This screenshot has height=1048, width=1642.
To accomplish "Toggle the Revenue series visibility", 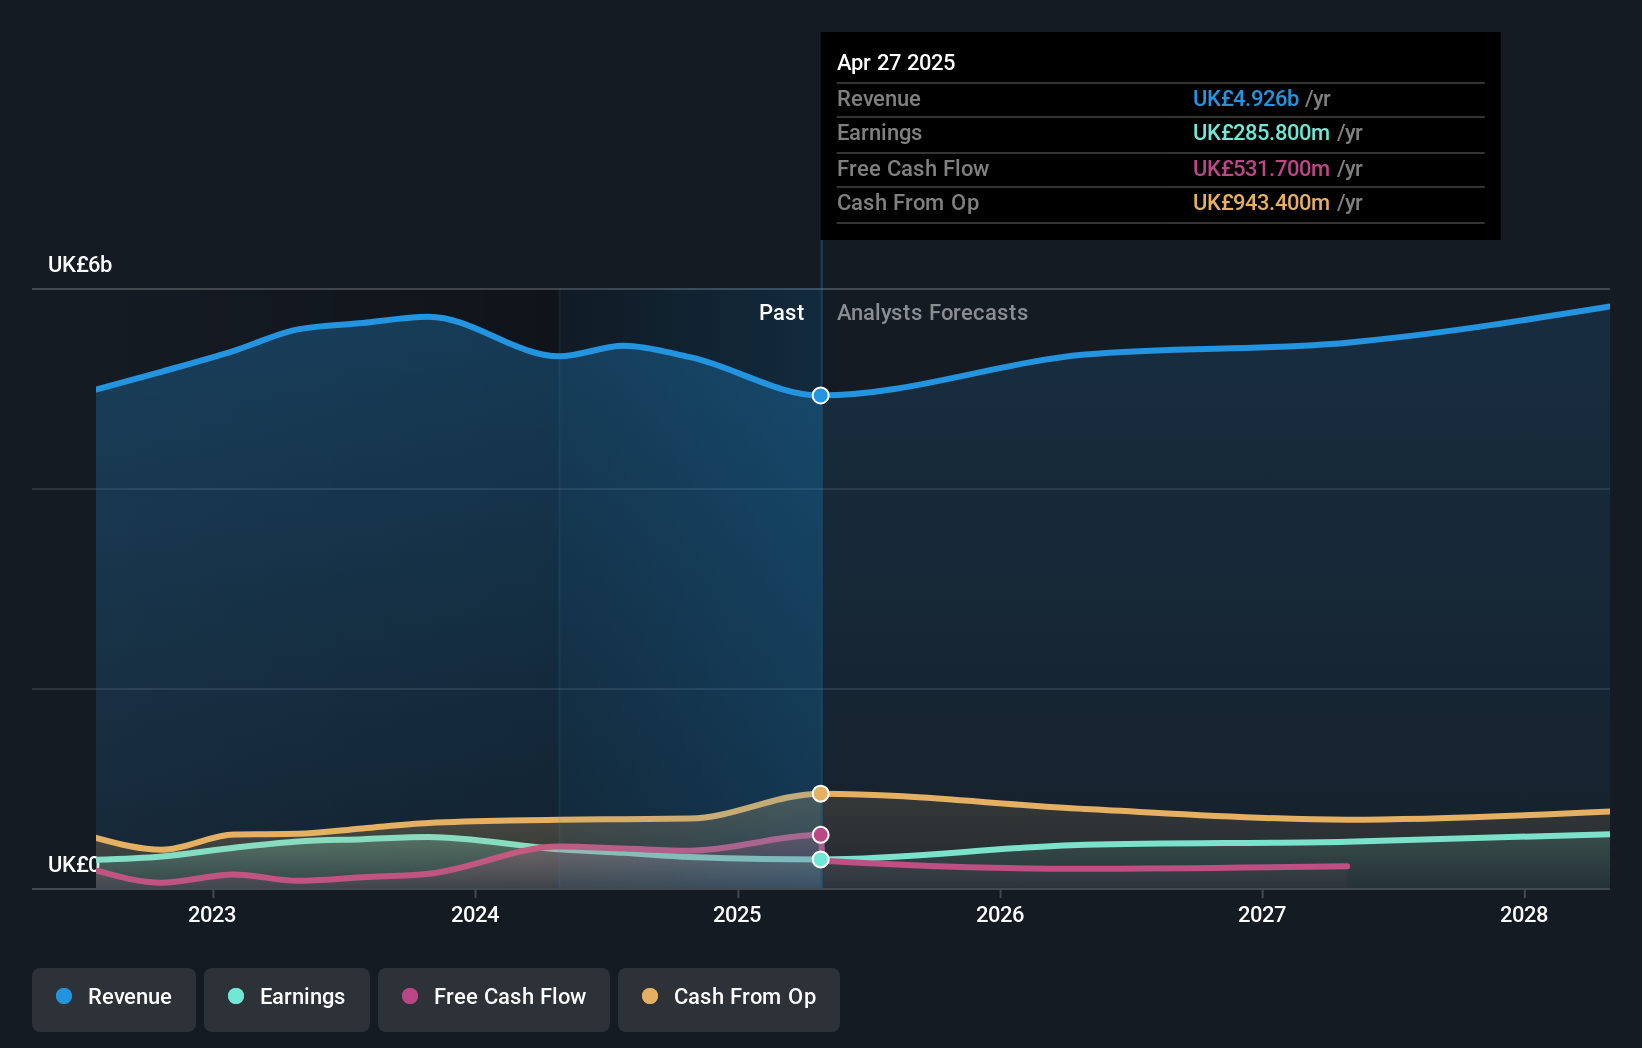I will [x=113, y=997].
